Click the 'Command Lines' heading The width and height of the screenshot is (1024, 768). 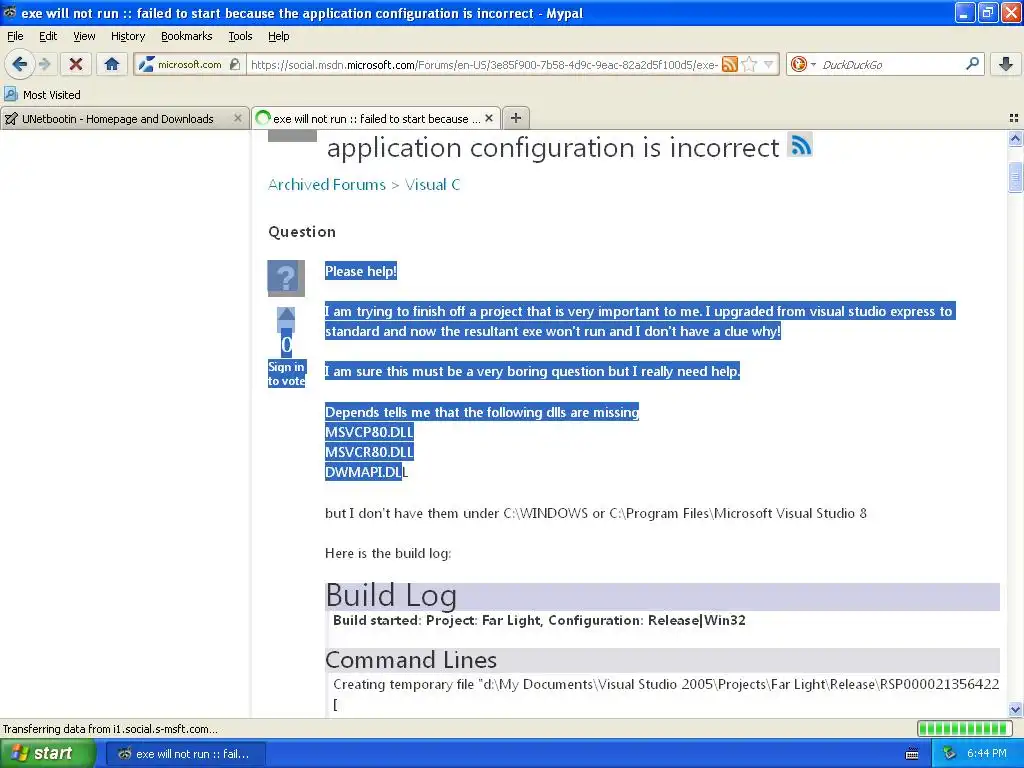pos(411,660)
